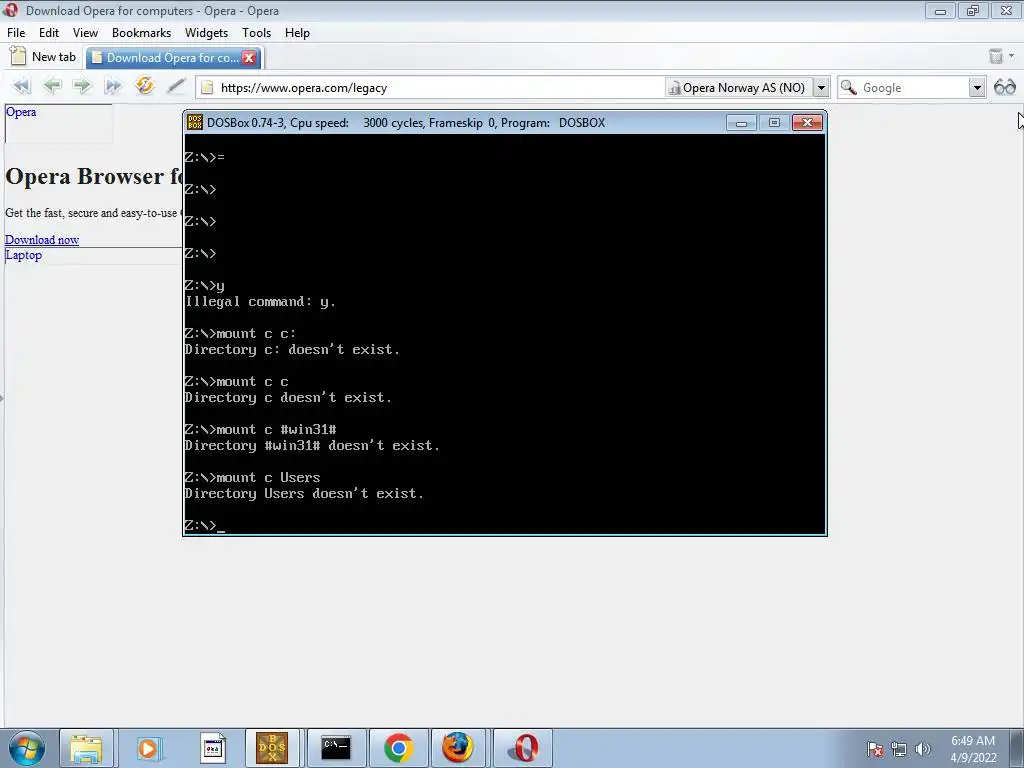Open the Edit menu
This screenshot has height=768, width=1024.
[x=49, y=33]
